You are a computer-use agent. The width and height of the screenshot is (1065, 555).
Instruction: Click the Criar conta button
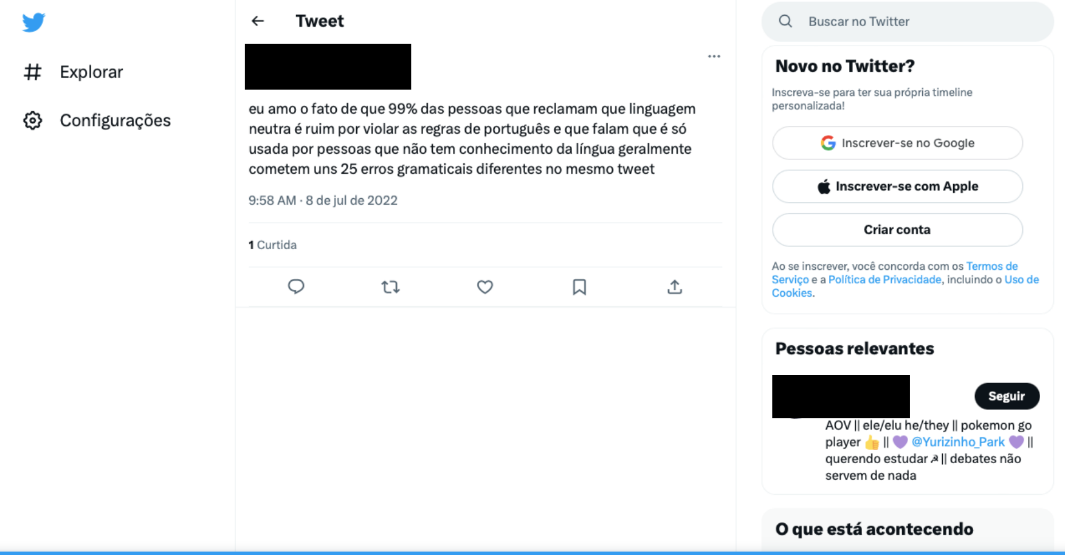[x=897, y=230]
